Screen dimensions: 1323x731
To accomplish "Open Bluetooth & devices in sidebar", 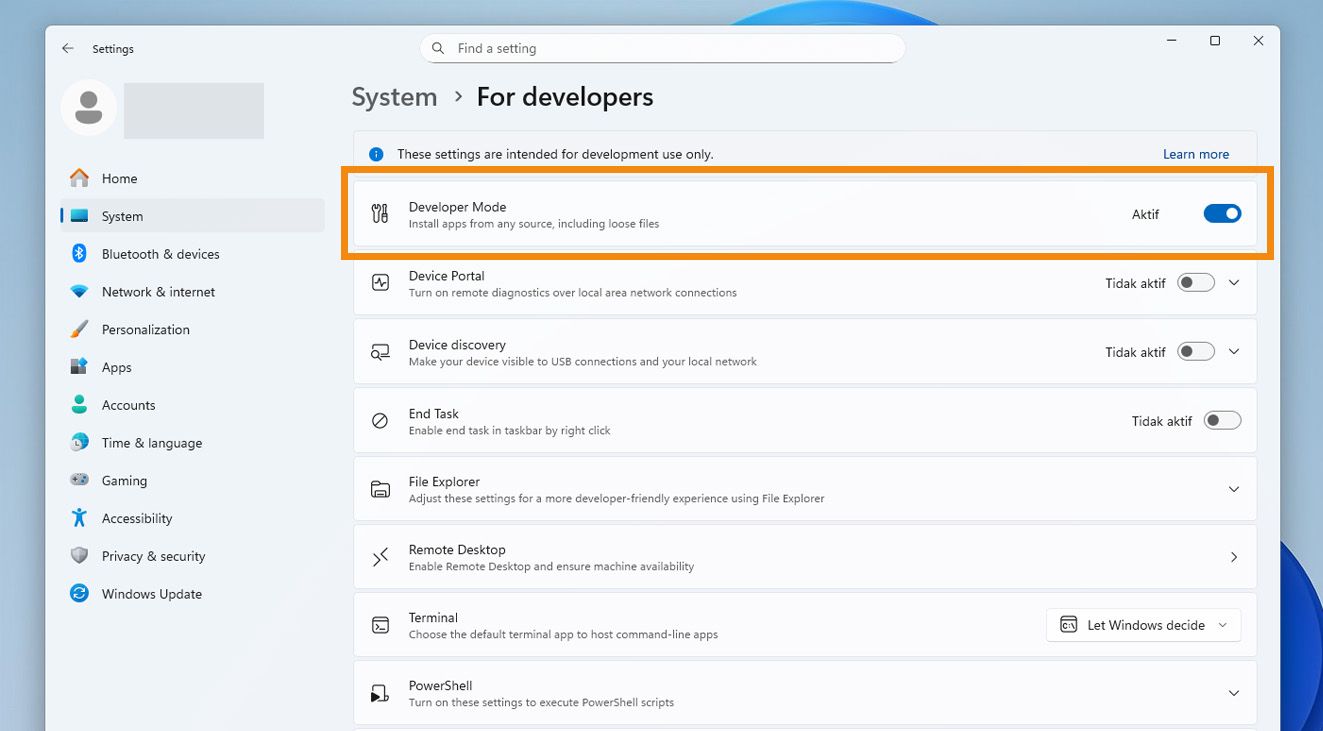I will pyautogui.click(x=160, y=254).
